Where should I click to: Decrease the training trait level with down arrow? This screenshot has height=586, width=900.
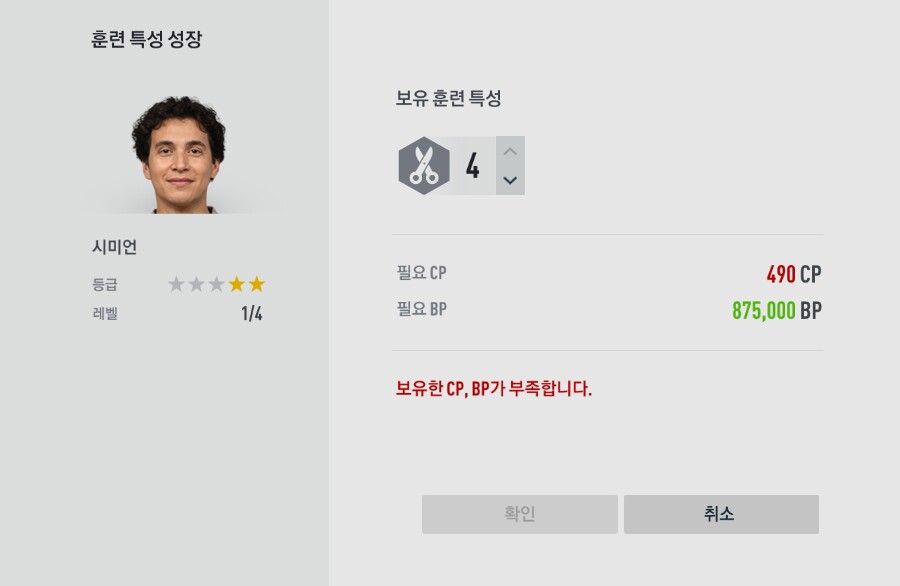click(510, 180)
